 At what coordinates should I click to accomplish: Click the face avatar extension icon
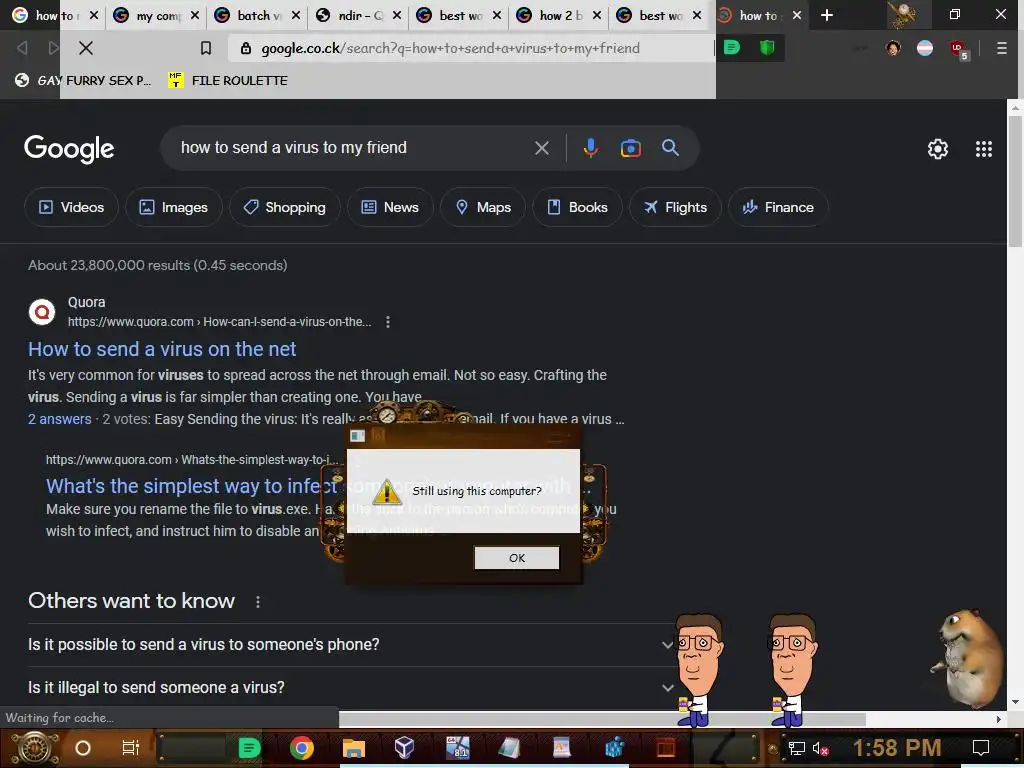coord(893,48)
